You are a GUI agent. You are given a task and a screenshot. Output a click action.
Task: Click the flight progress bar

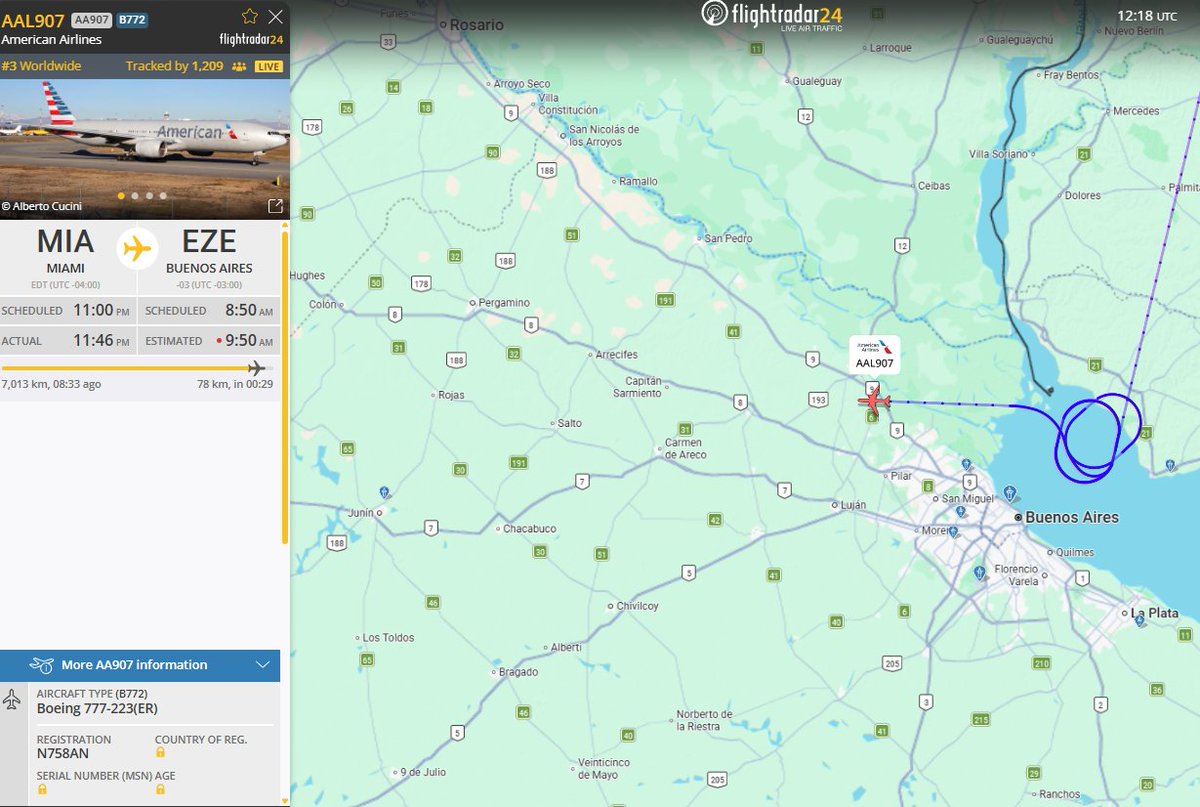(137, 368)
